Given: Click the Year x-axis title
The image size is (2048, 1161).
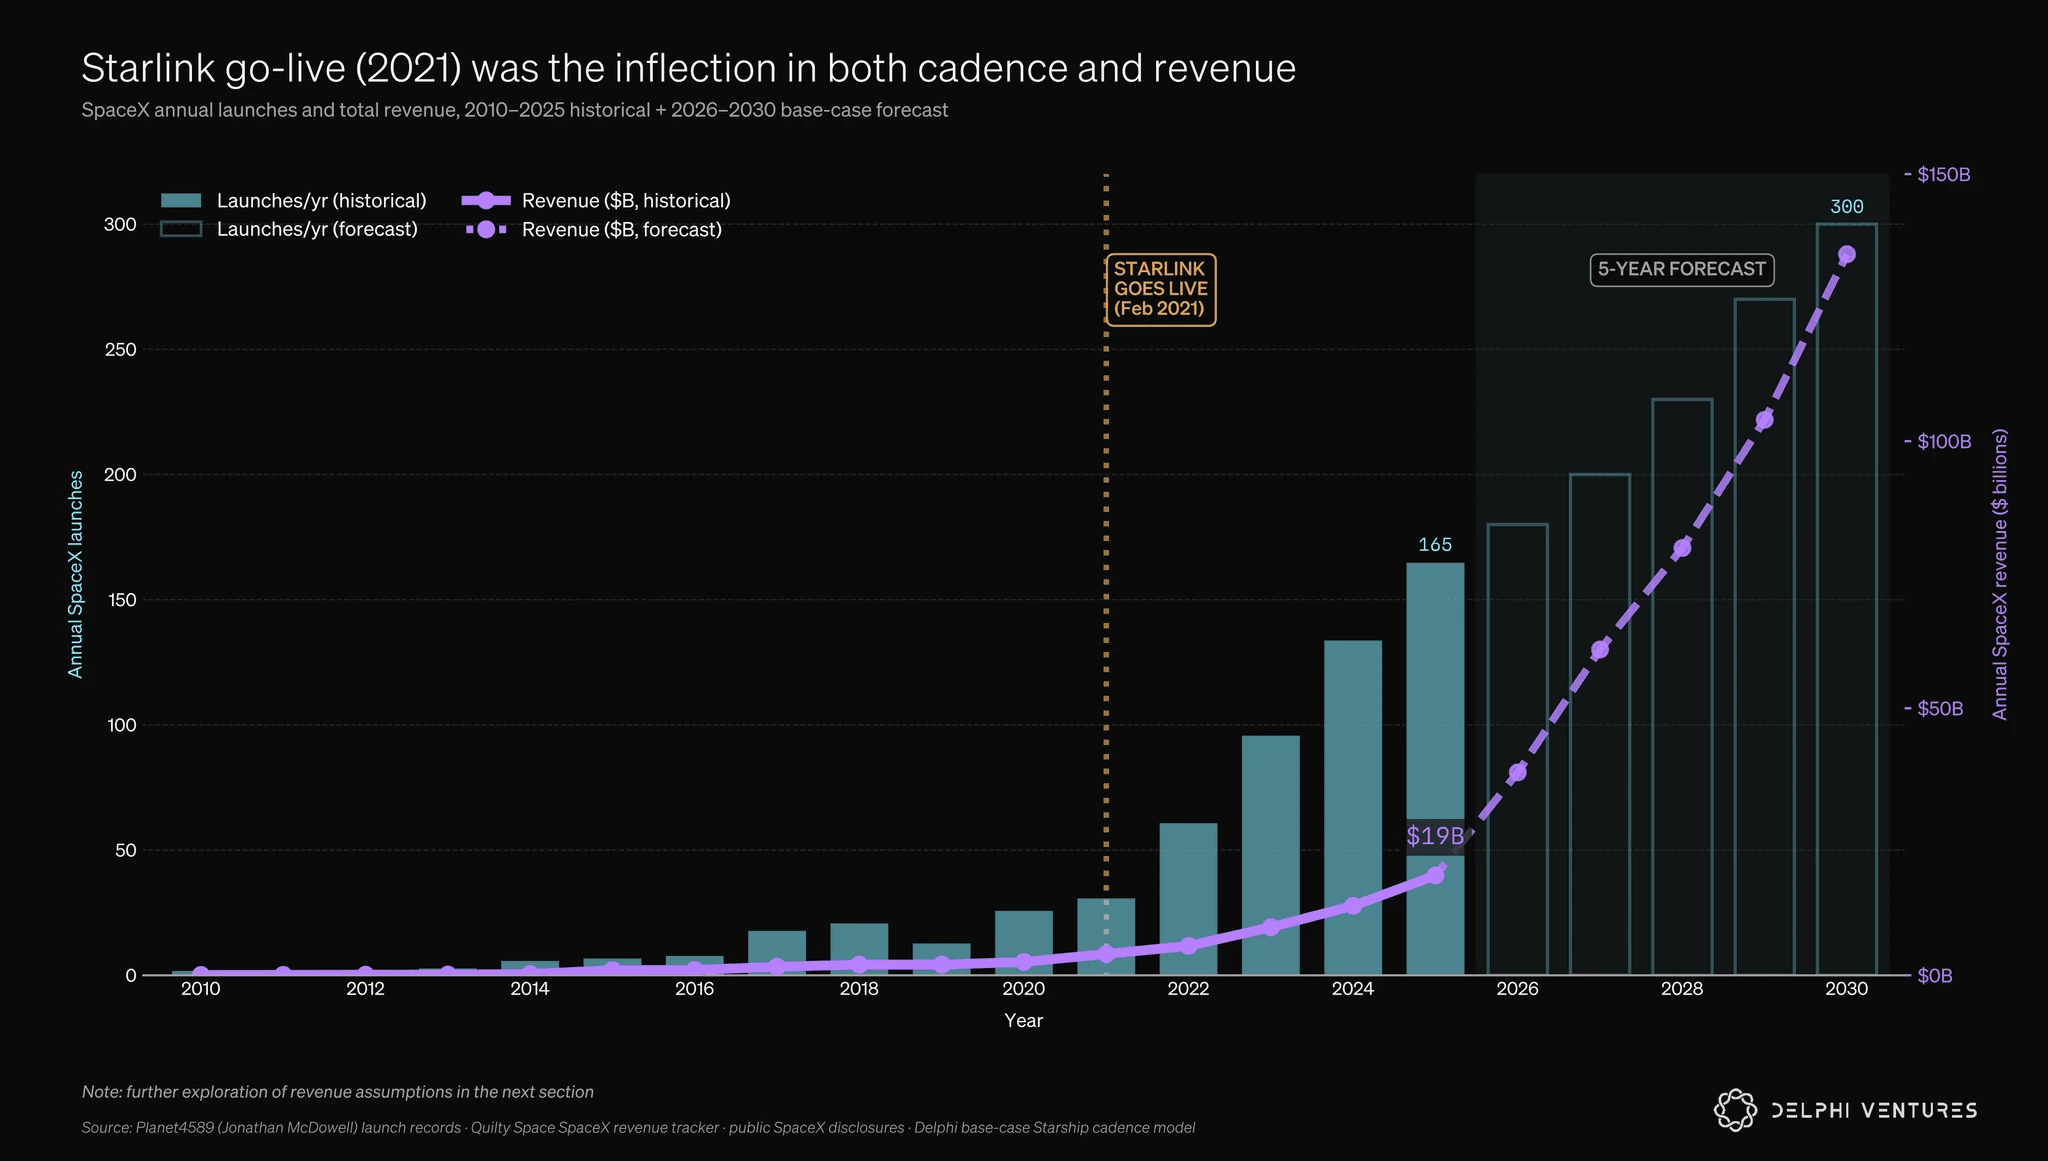Looking at the screenshot, I should [x=1023, y=1021].
